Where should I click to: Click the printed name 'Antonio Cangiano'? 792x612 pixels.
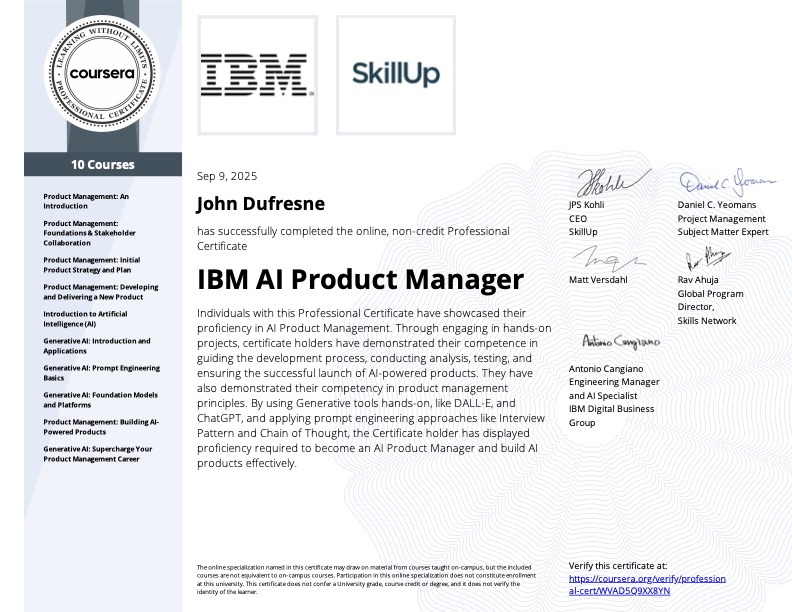coord(606,369)
